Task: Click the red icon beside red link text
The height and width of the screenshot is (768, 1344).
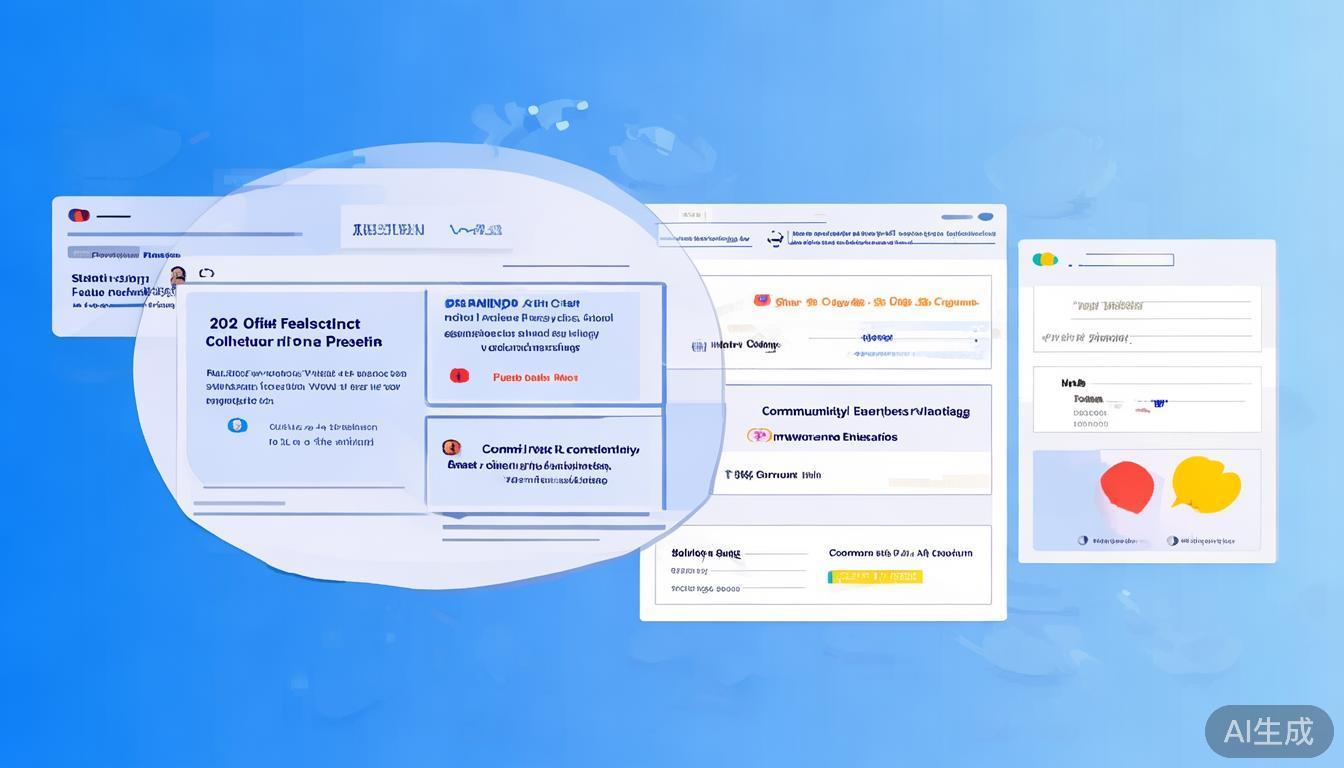Action: click(x=459, y=376)
